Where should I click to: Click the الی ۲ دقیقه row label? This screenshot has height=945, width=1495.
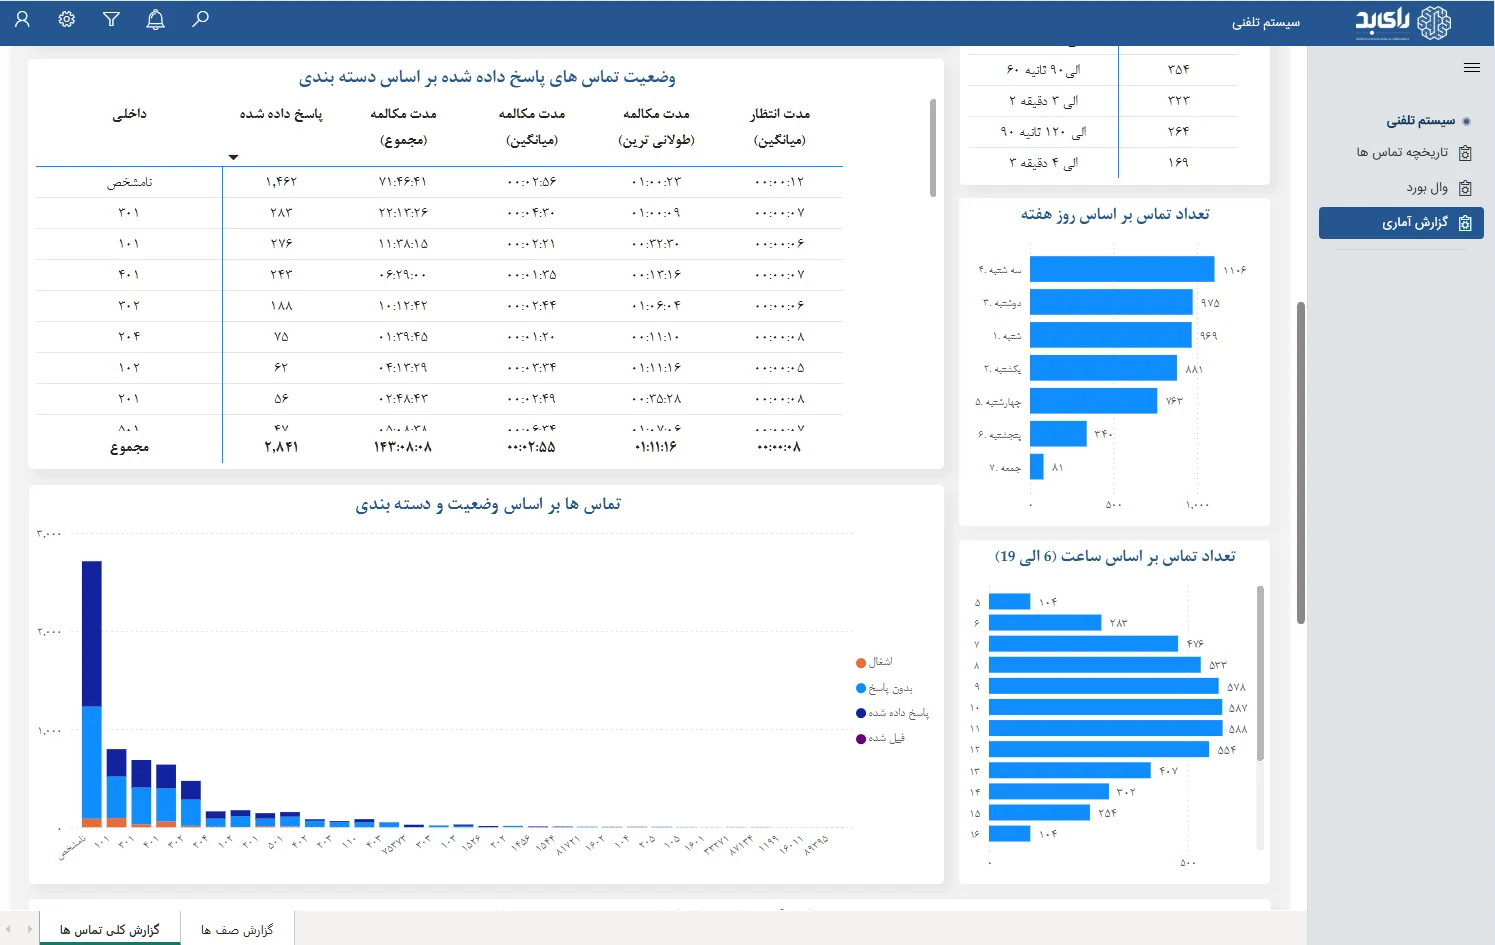pos(1043,101)
